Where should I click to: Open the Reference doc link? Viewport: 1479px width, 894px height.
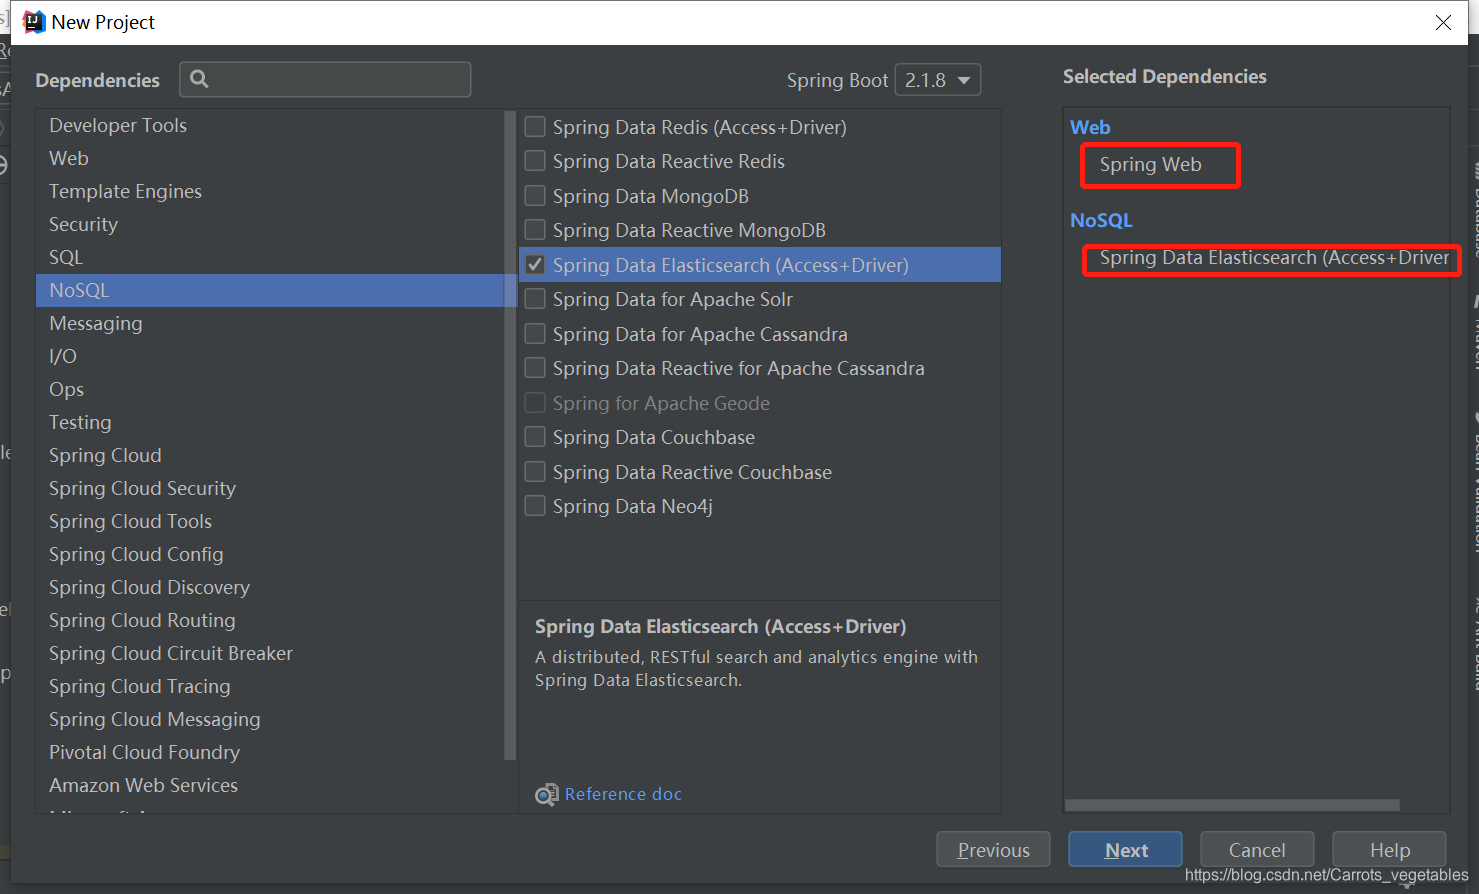tap(623, 794)
